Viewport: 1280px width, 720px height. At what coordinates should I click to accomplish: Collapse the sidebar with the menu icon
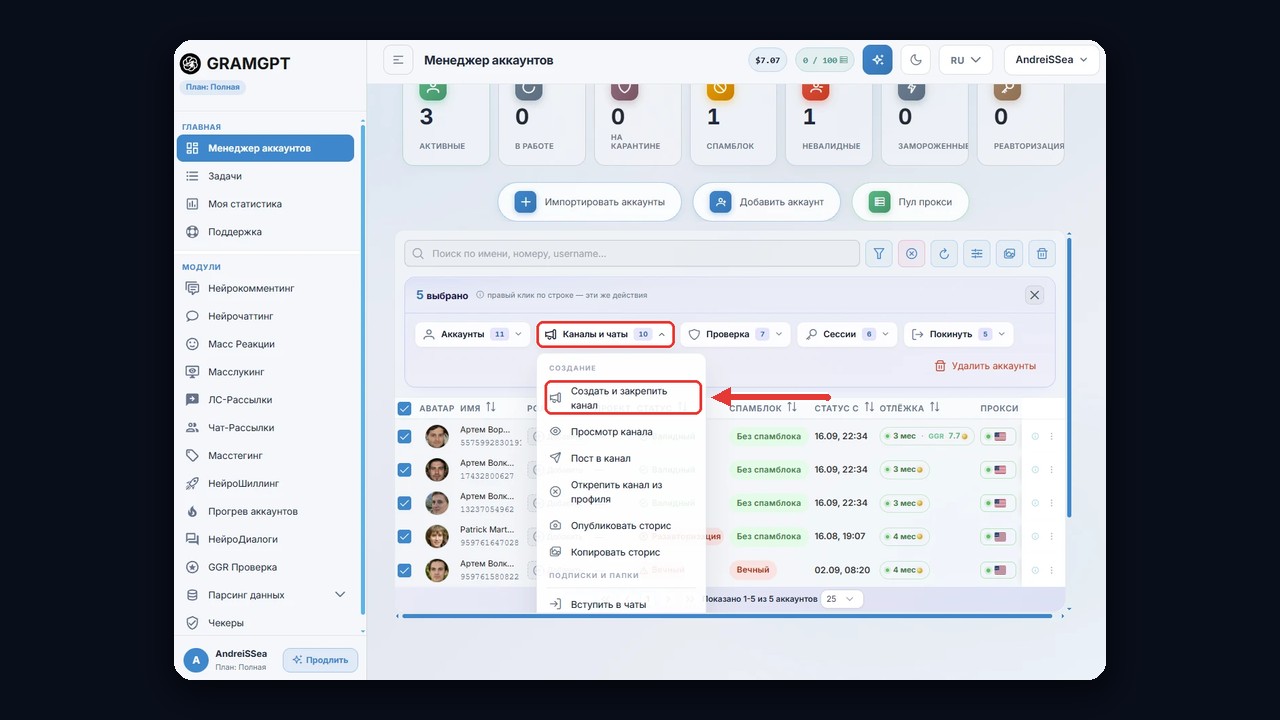[x=398, y=60]
